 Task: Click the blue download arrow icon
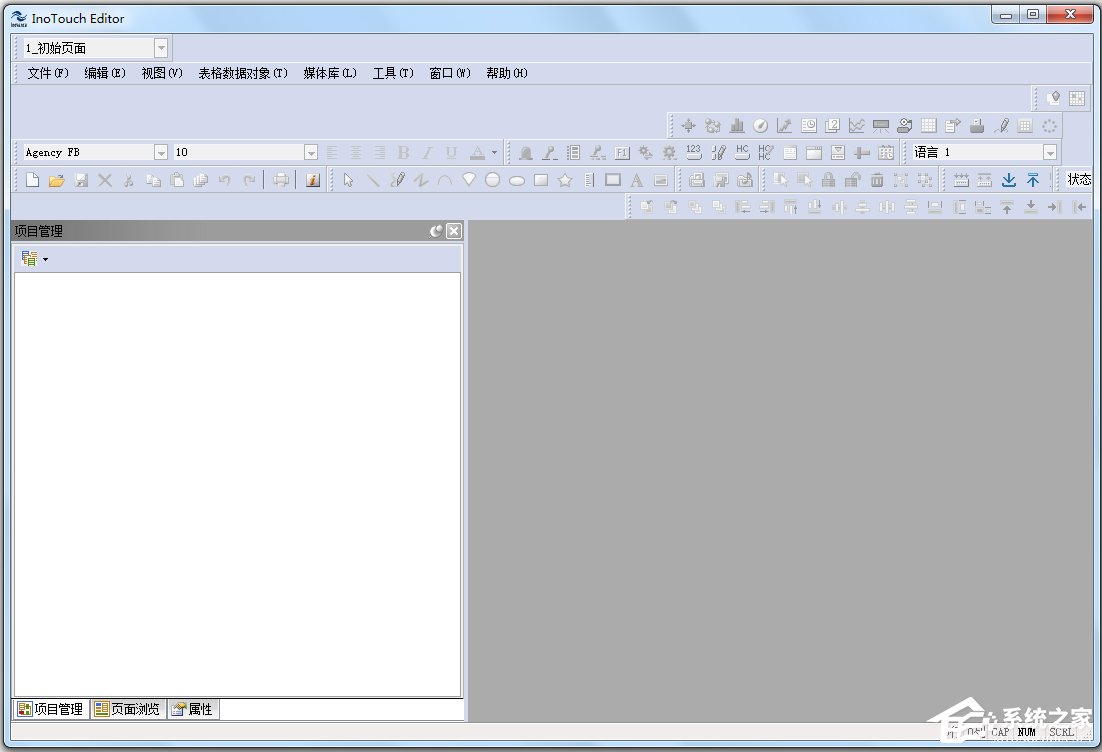pyautogui.click(x=1009, y=180)
